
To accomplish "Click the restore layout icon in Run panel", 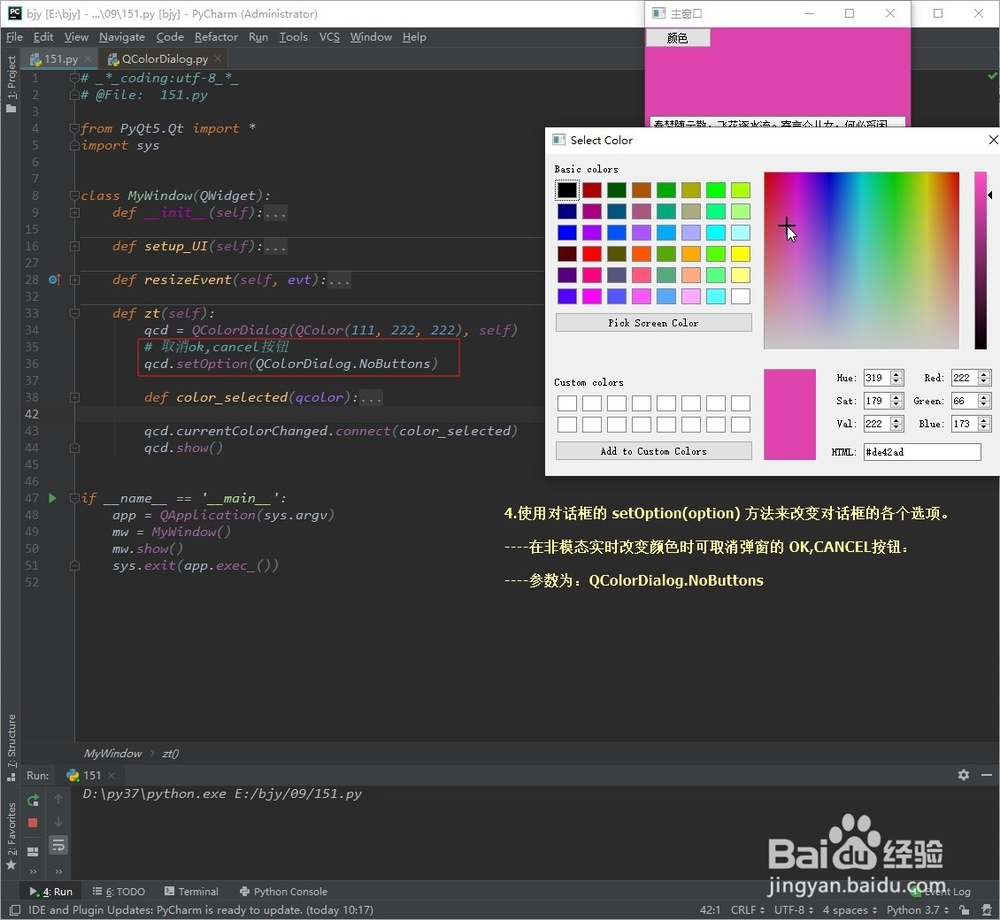I will click(33, 851).
